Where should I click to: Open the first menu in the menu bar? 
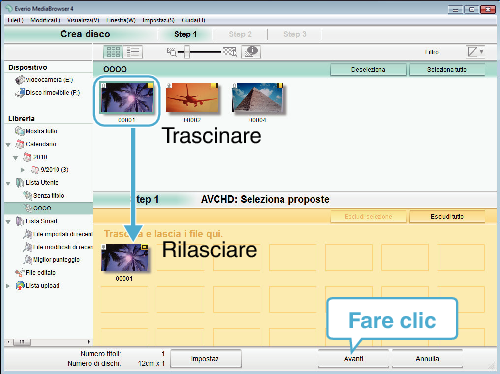tap(15, 20)
